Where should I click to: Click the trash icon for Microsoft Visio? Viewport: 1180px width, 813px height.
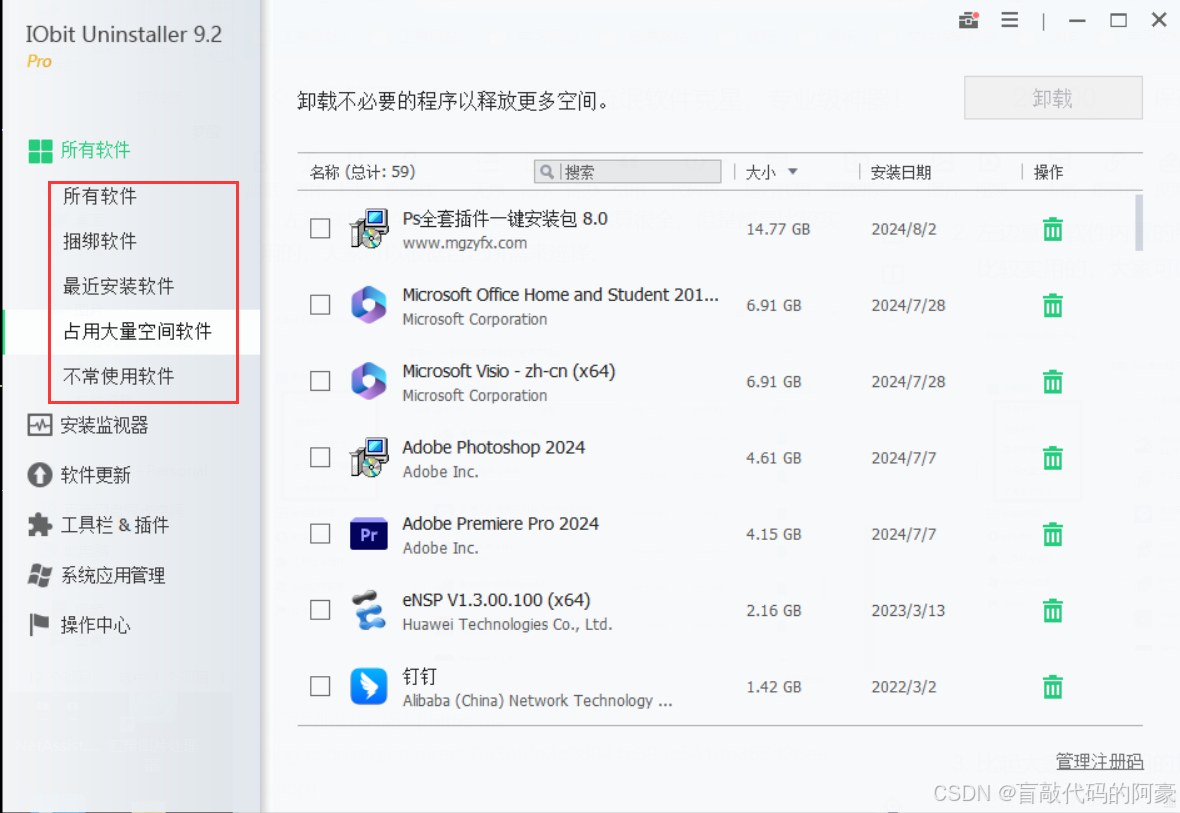1053,382
